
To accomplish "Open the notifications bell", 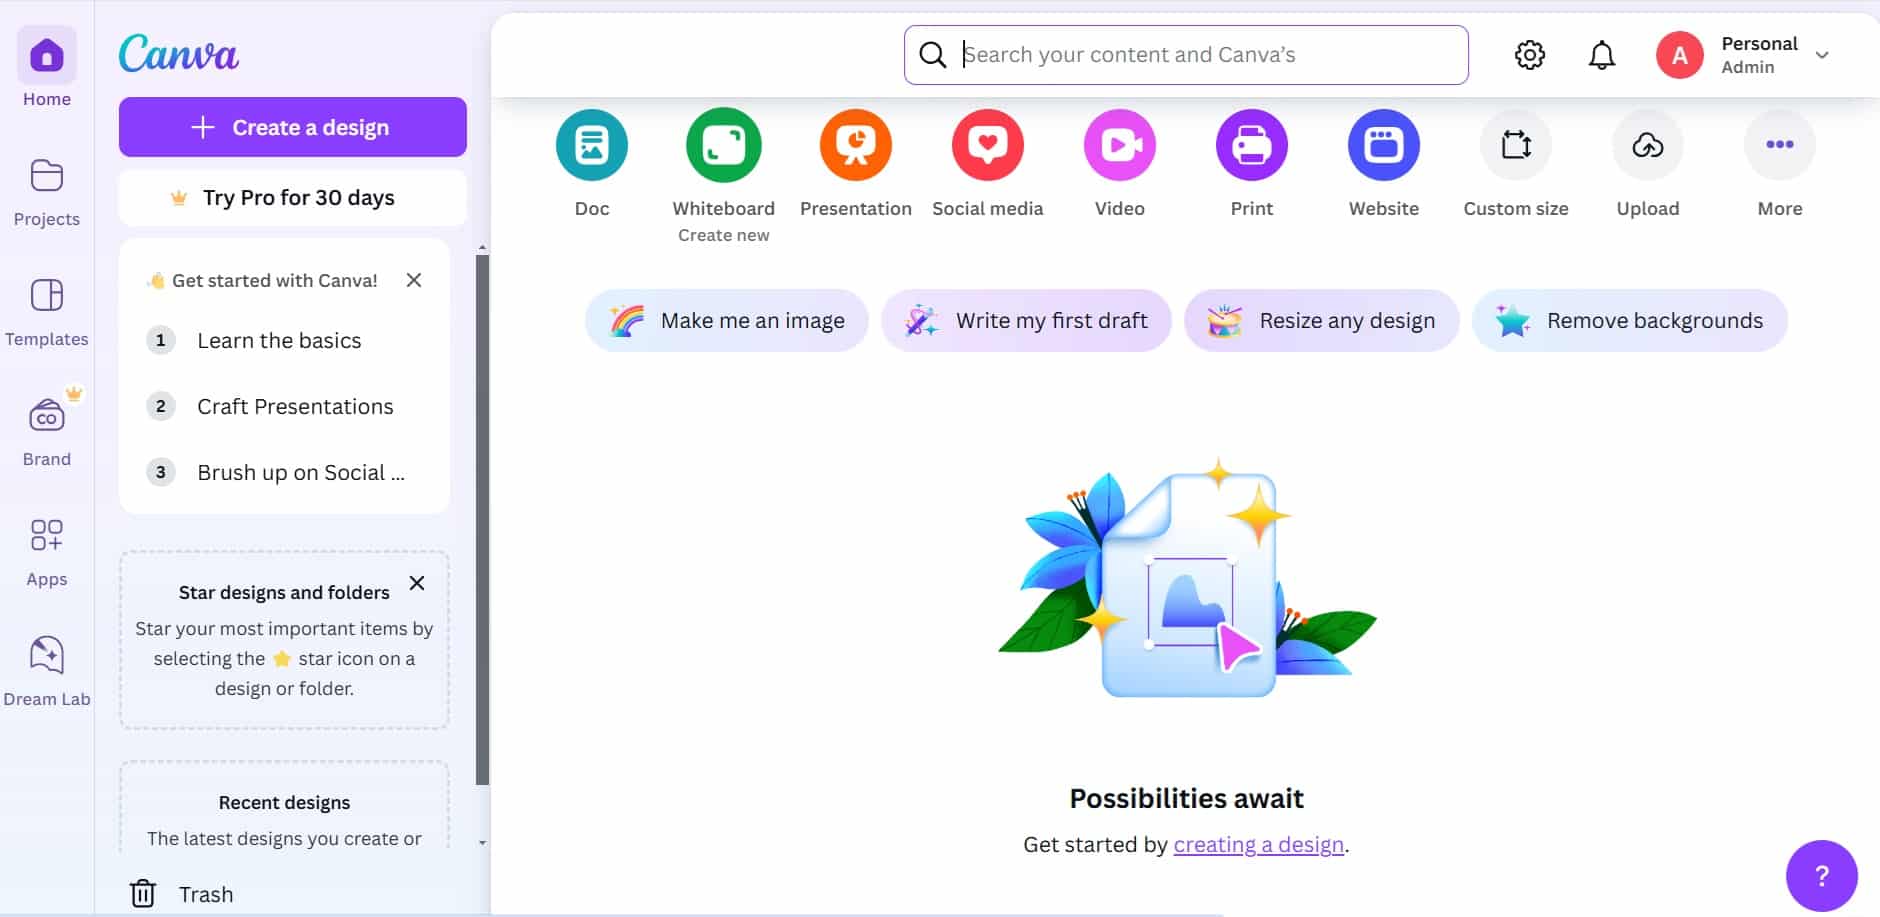I will (1601, 55).
